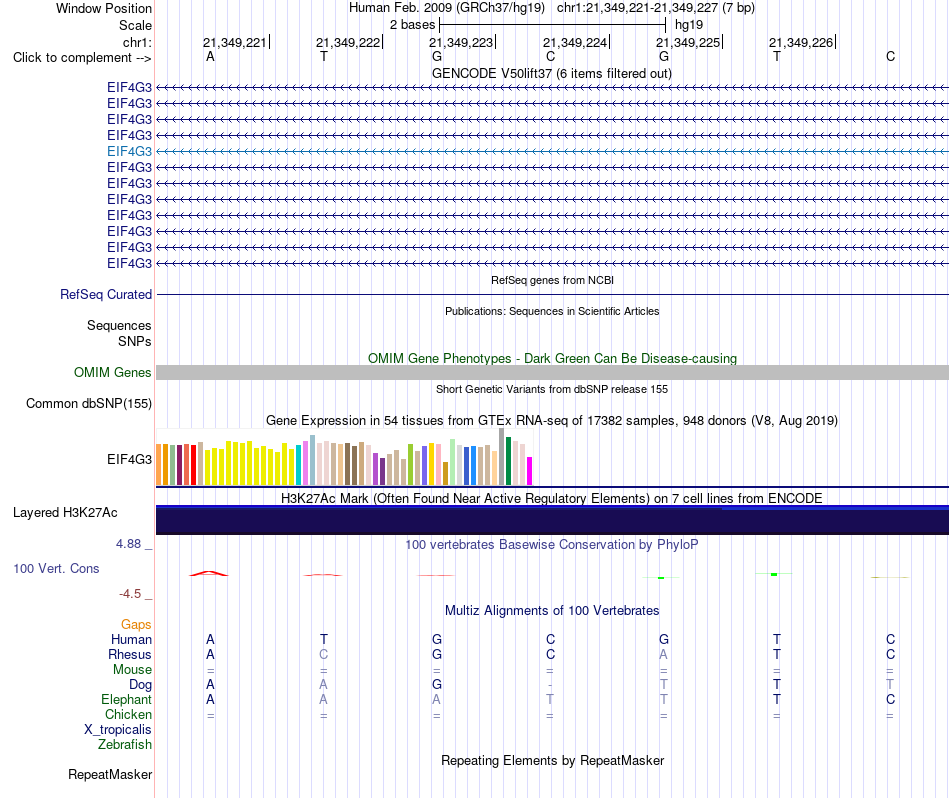Click the gray OMIM Genes bar
950x798 pixels.
pos(552,373)
